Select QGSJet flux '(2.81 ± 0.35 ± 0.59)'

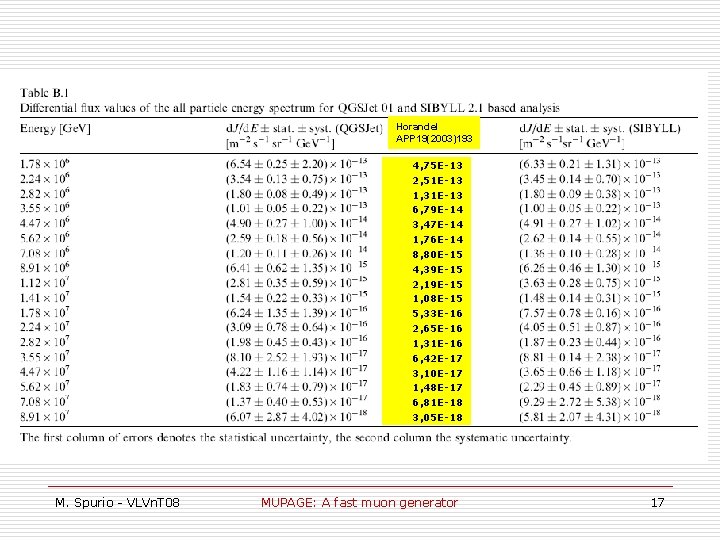(x=276, y=283)
